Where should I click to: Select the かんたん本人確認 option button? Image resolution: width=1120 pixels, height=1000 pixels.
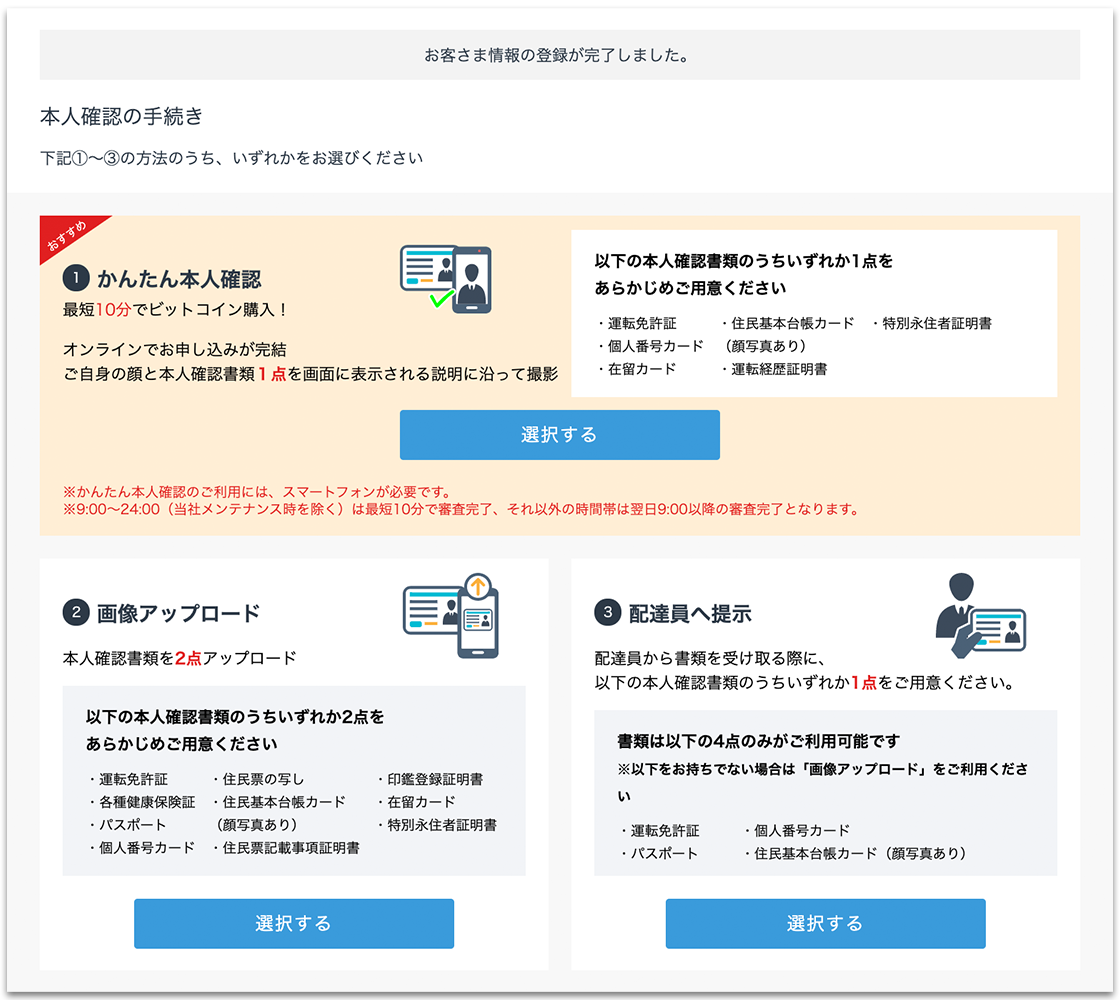tap(559, 435)
